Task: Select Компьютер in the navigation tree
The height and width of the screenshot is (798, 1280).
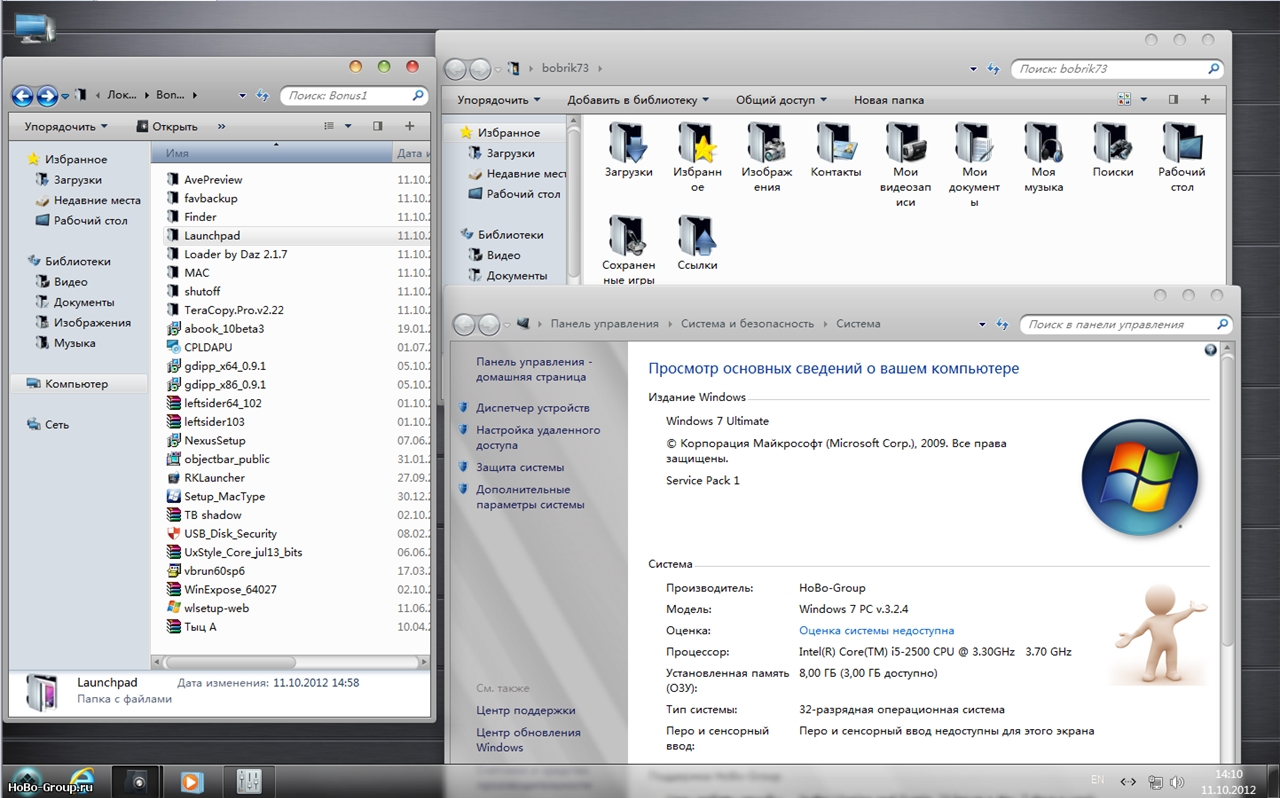Action: point(76,384)
